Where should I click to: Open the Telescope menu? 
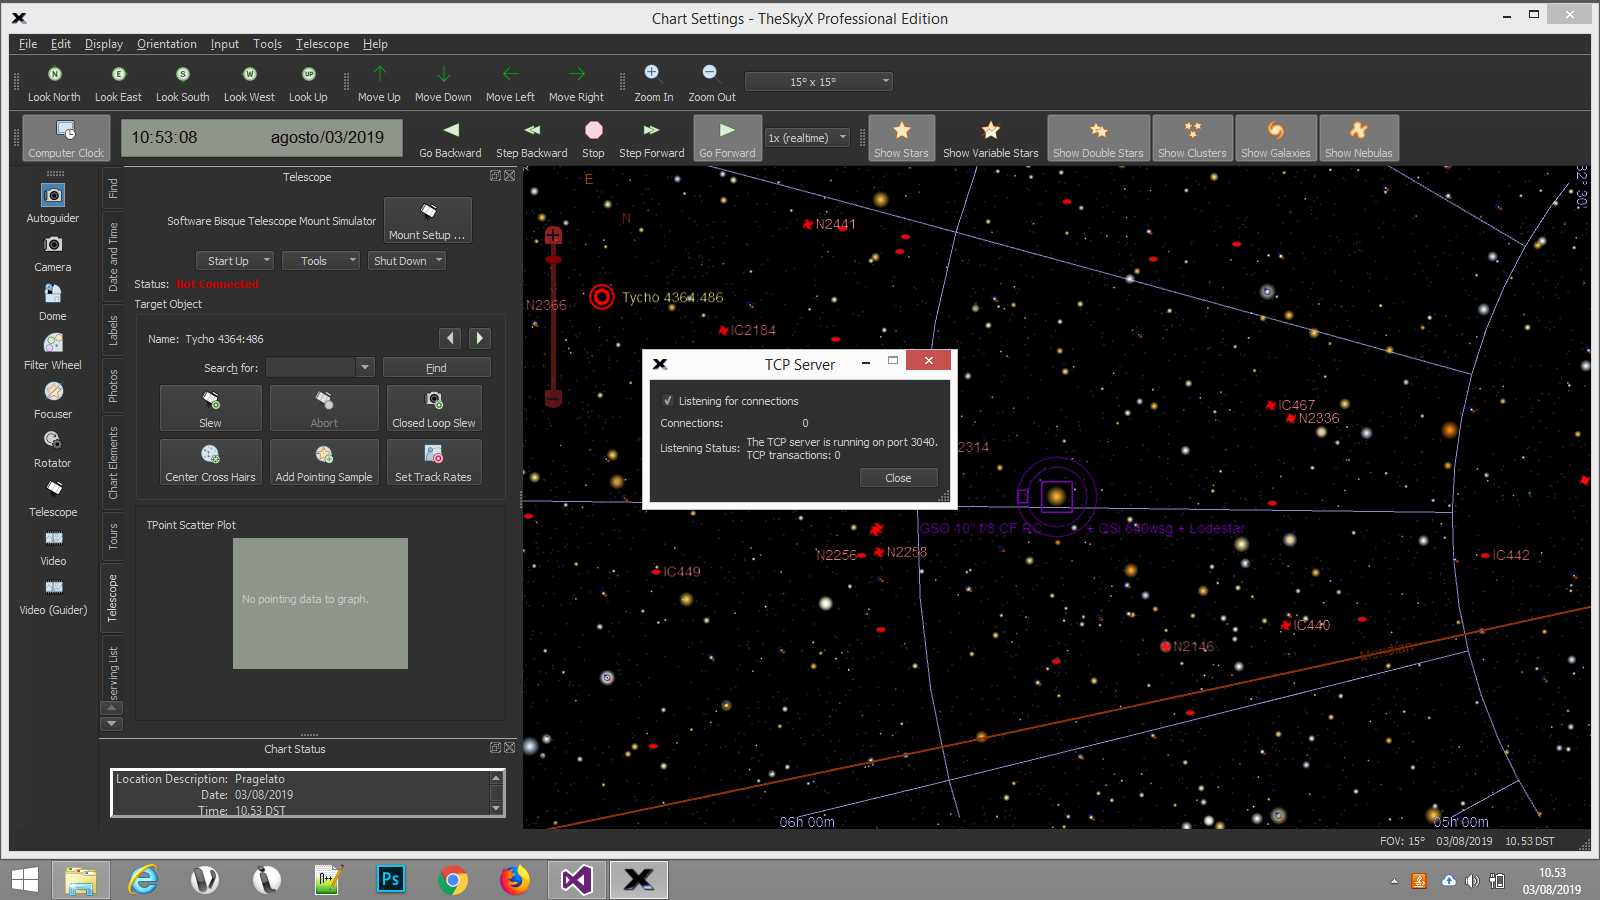(322, 44)
